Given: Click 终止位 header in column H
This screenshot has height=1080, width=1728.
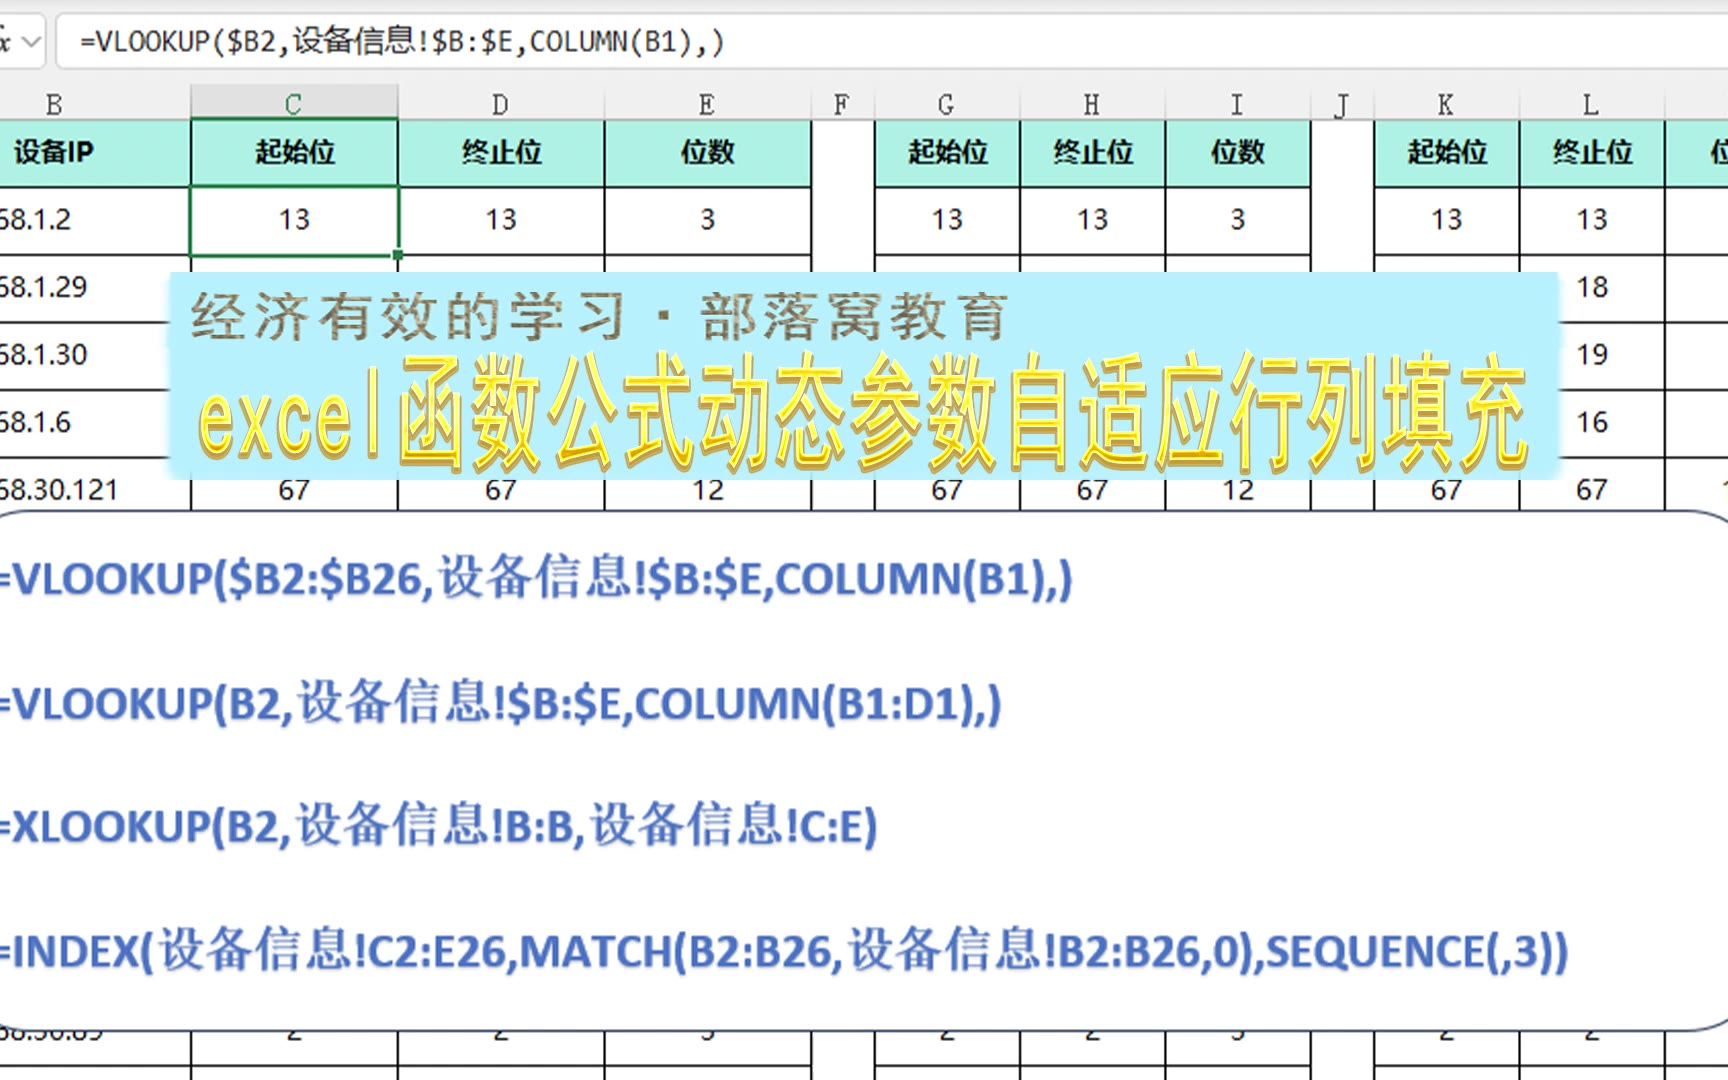Looking at the screenshot, I should click(1092, 153).
